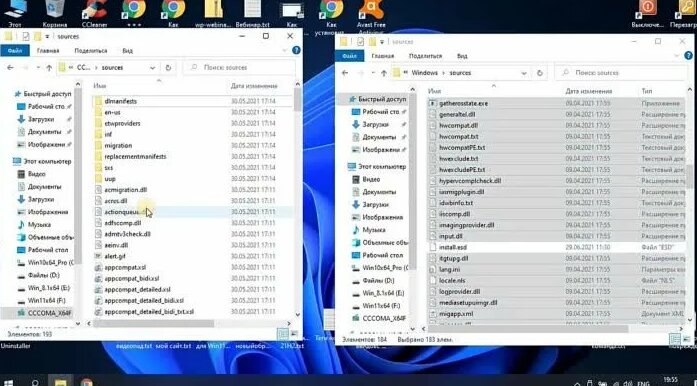697x386 pixels.
Task: Open CCleaner desktop shortcut
Action: point(95,13)
